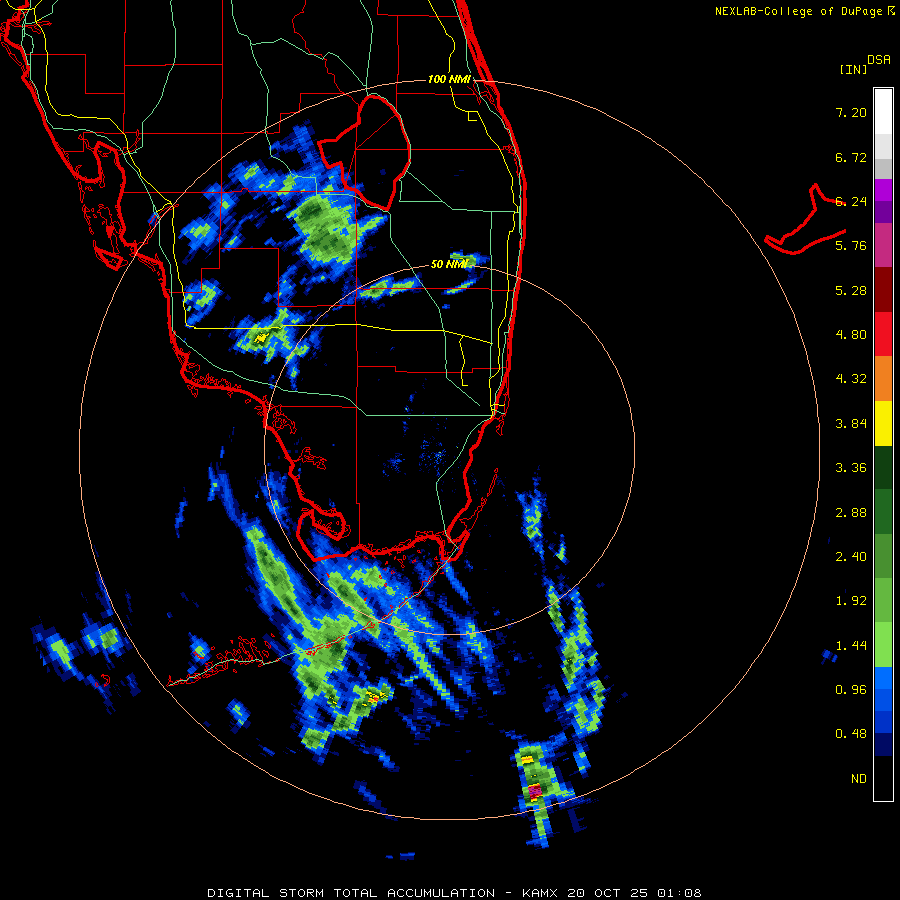Click the 3.84 legend value
The image size is (900, 900).
click(851, 424)
